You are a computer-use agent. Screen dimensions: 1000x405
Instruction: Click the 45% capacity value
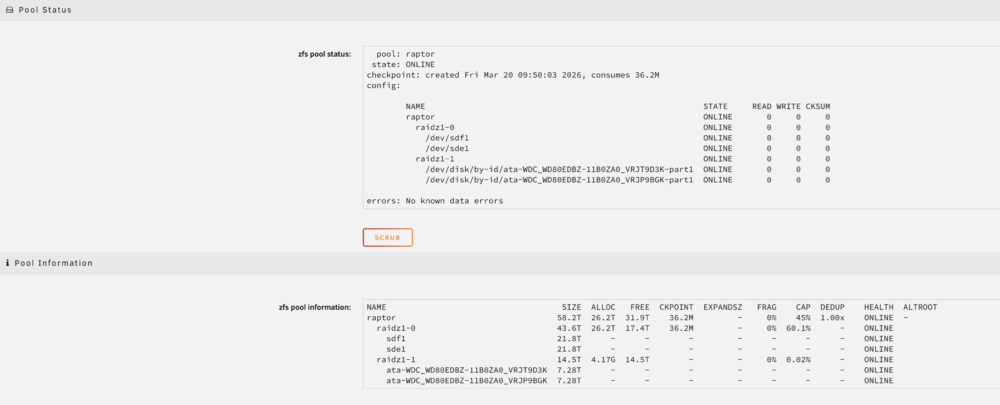[803, 318]
